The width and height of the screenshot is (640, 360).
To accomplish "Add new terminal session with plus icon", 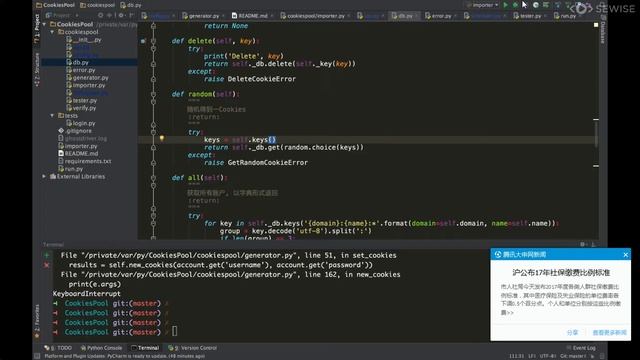I will pyautogui.click(x=47, y=256).
